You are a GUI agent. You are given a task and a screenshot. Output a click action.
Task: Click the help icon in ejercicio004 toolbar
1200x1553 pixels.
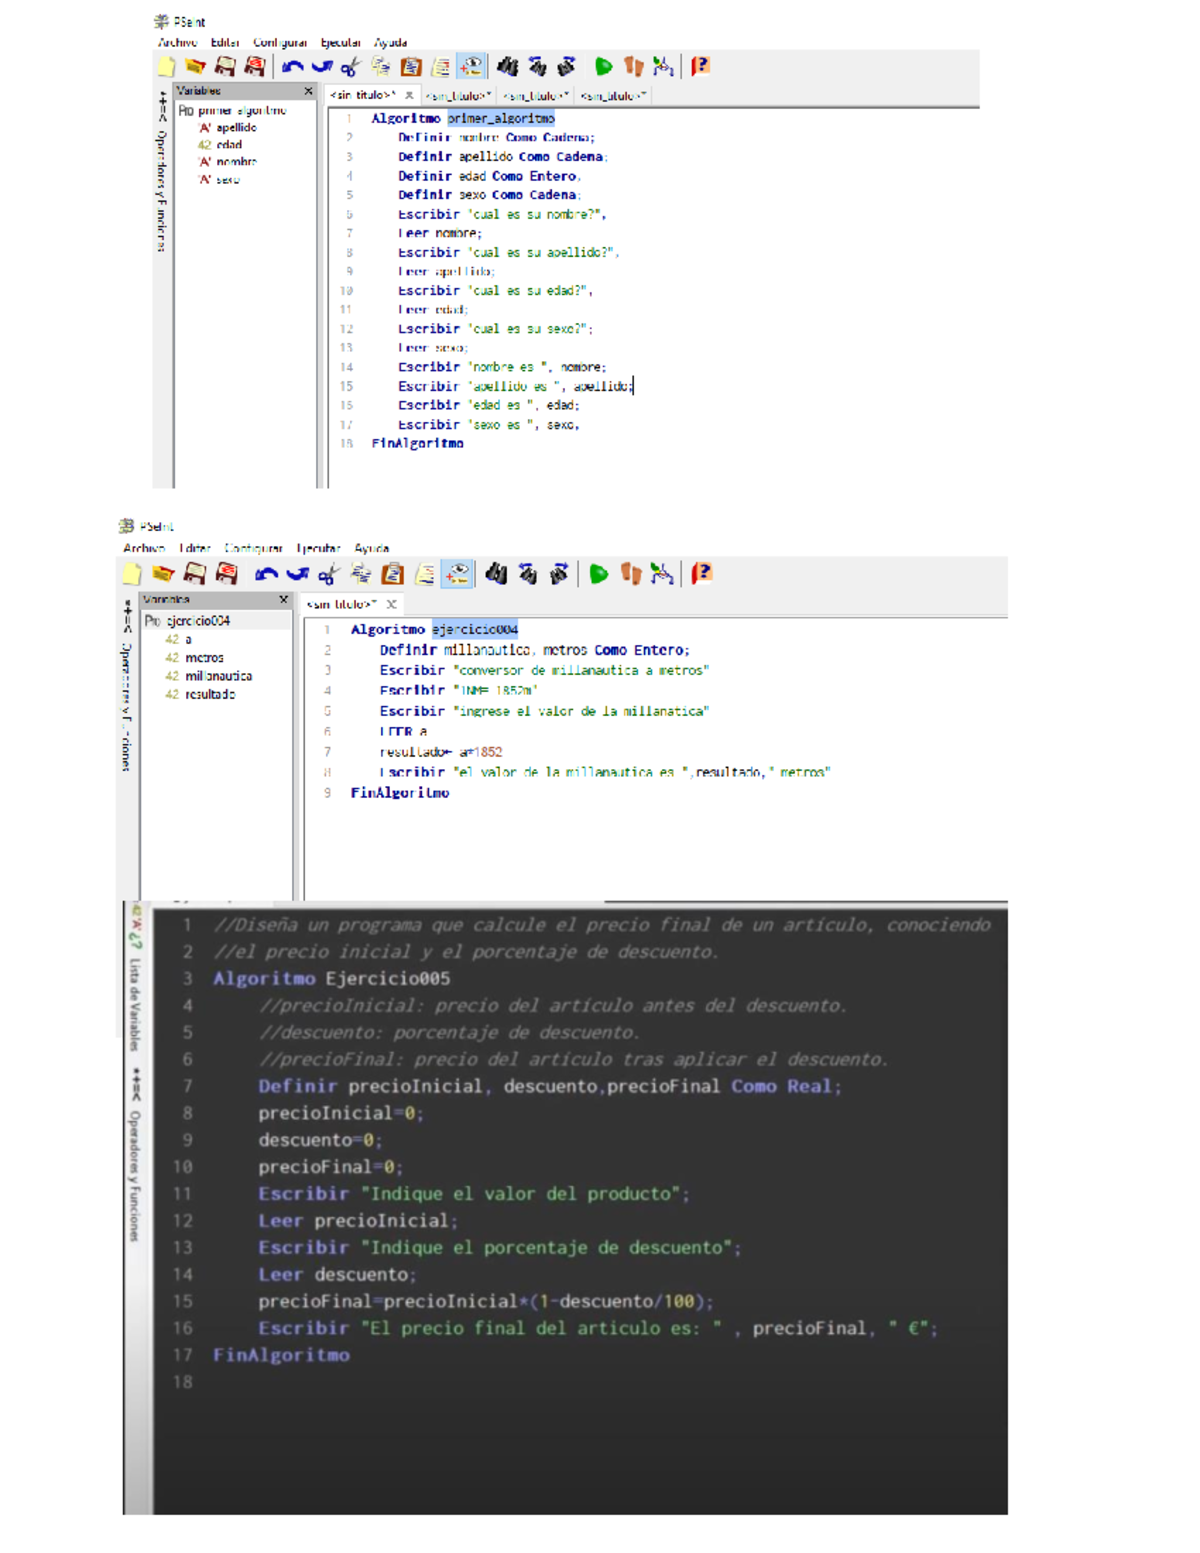702,574
